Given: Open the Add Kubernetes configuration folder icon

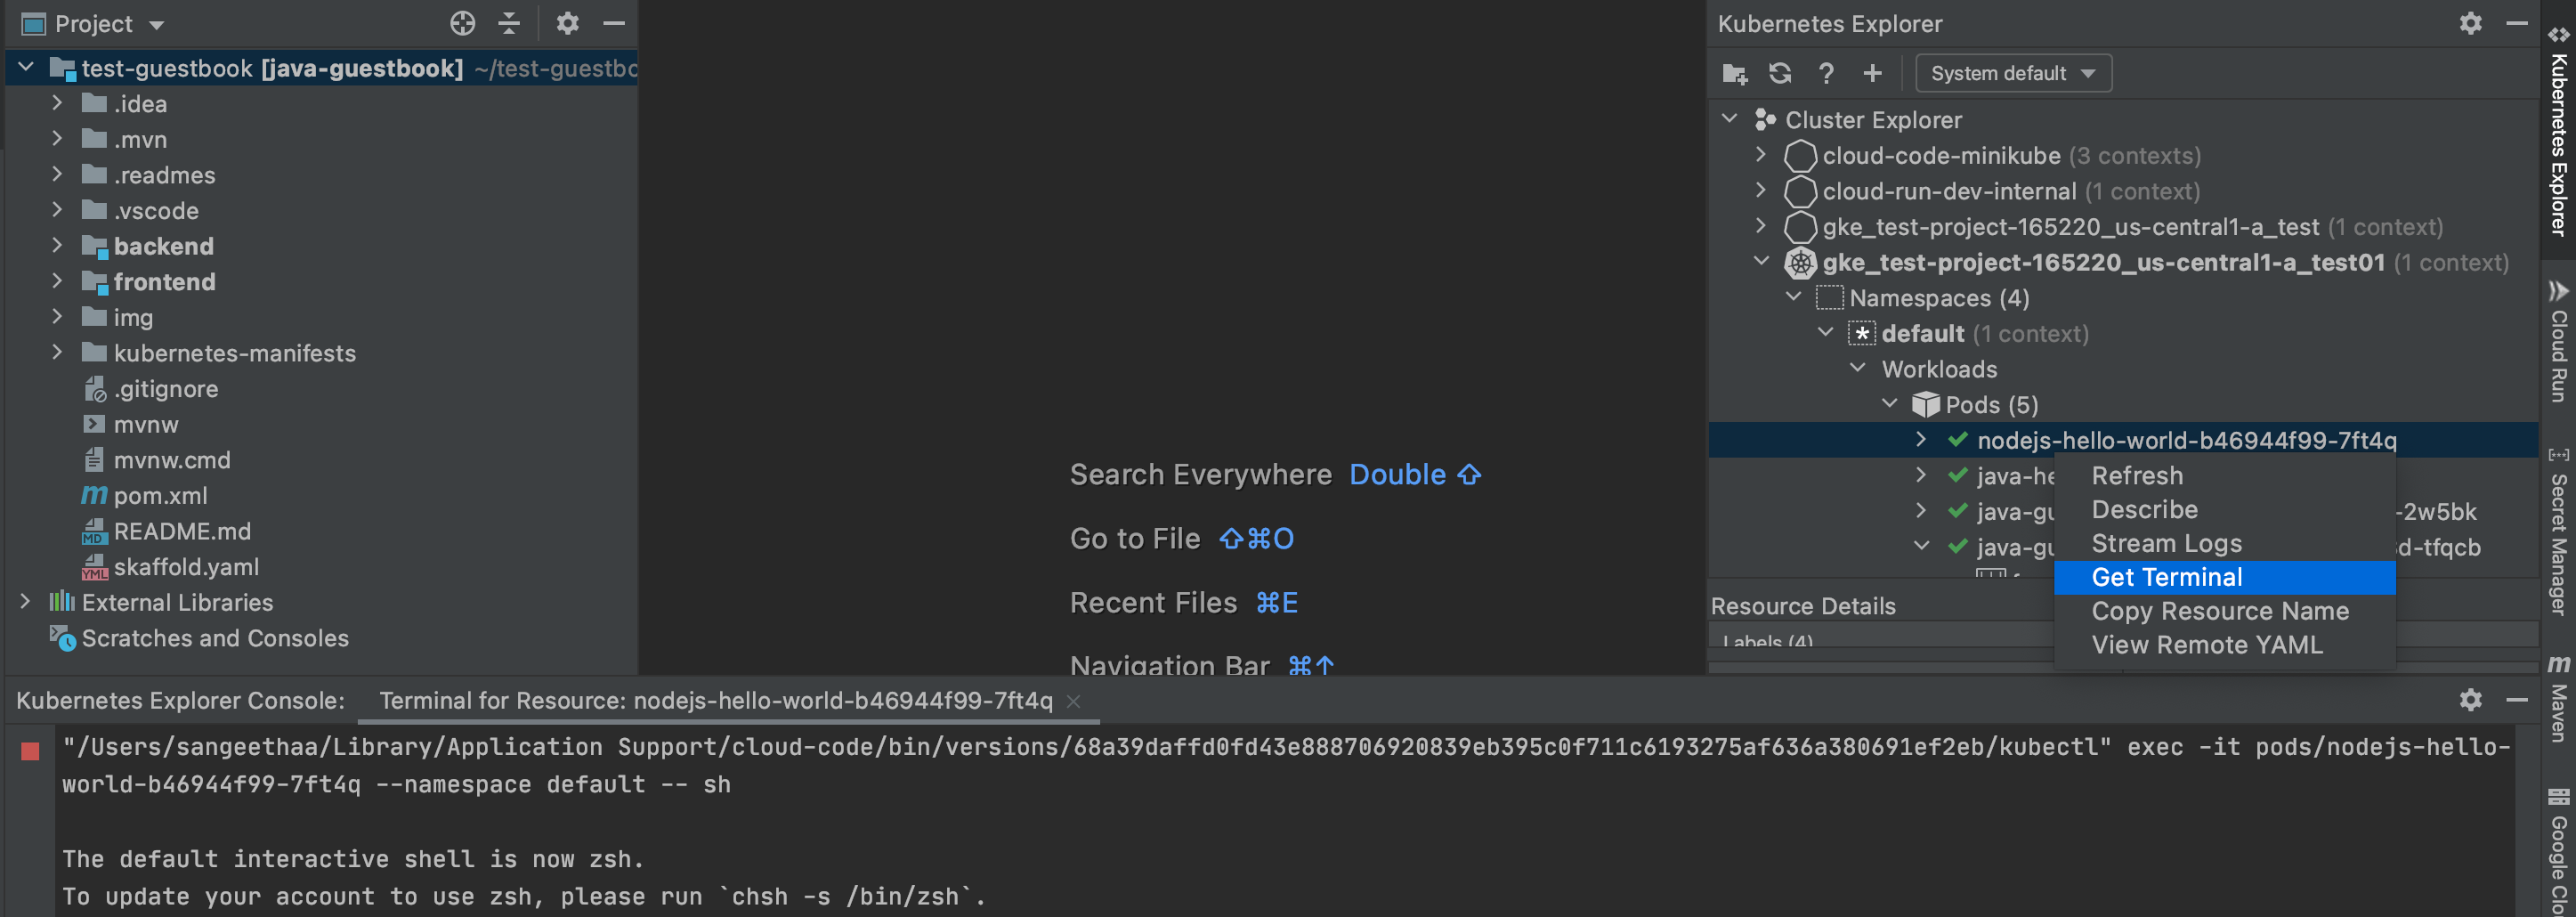Looking at the screenshot, I should point(1733,72).
